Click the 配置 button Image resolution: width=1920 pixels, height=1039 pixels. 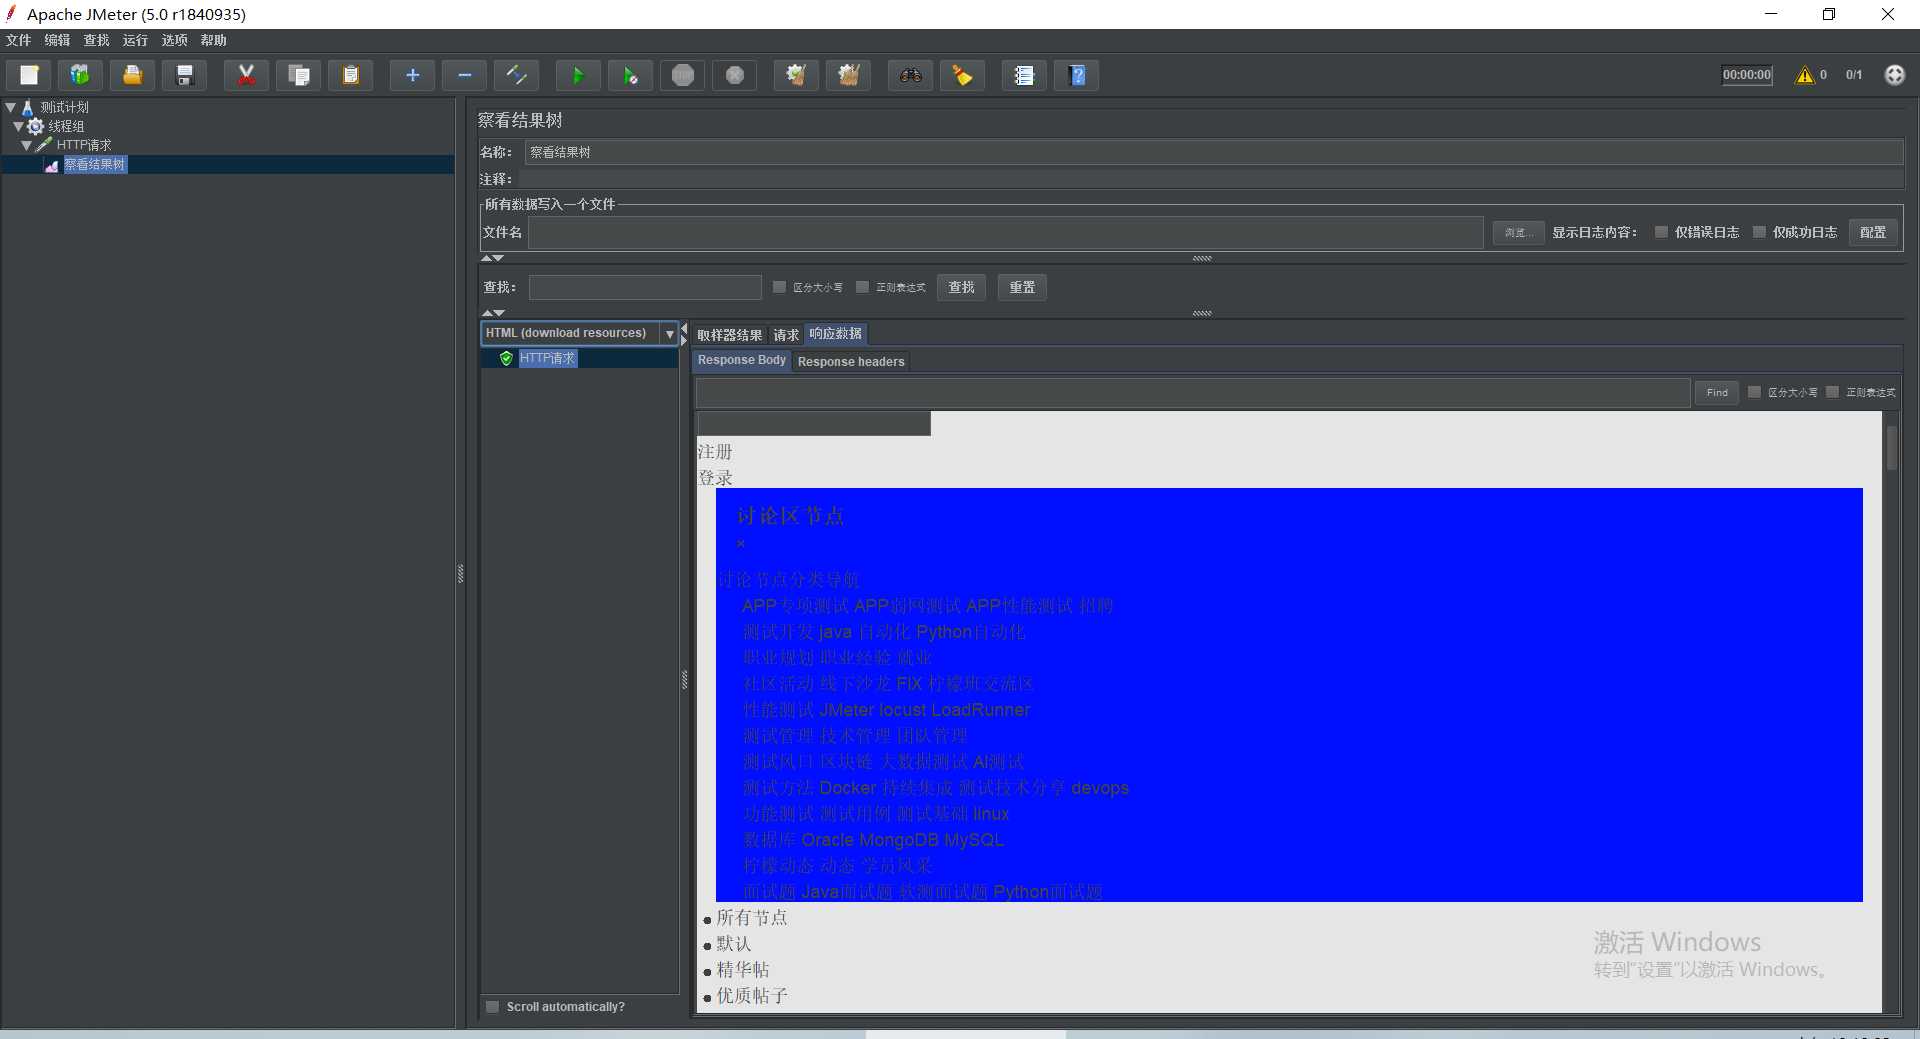pyautogui.click(x=1873, y=232)
